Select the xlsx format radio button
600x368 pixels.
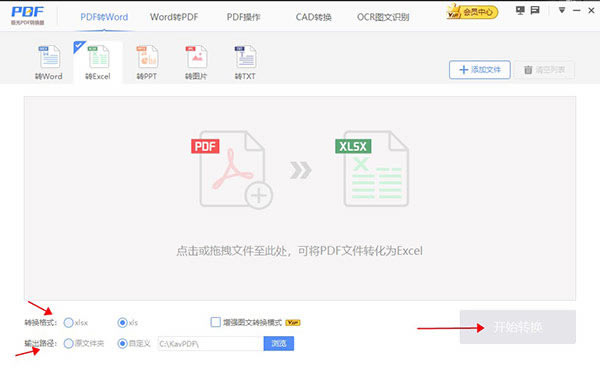[68, 323]
